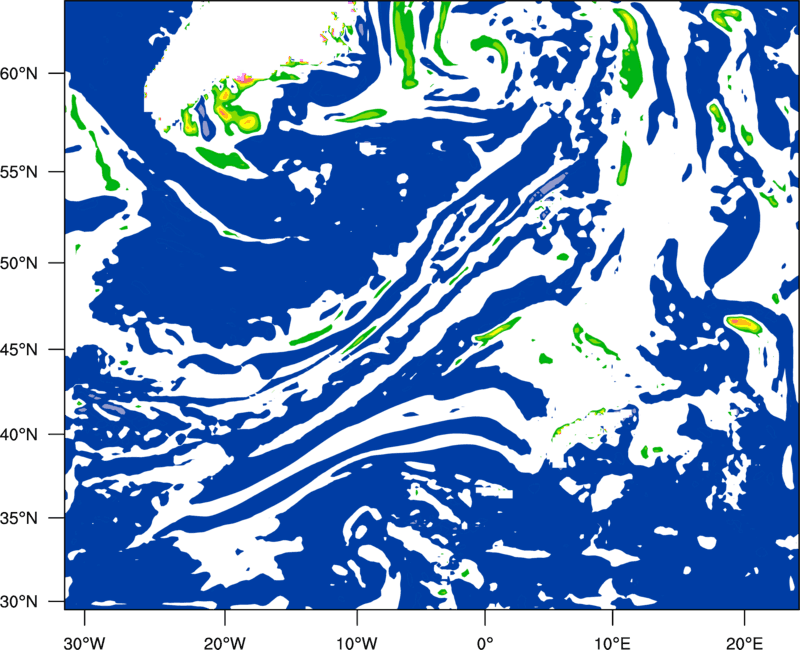Image resolution: width=800 pixels, height=650 pixels.
Task: Click the 35°N latitude label
Action: click(19, 518)
